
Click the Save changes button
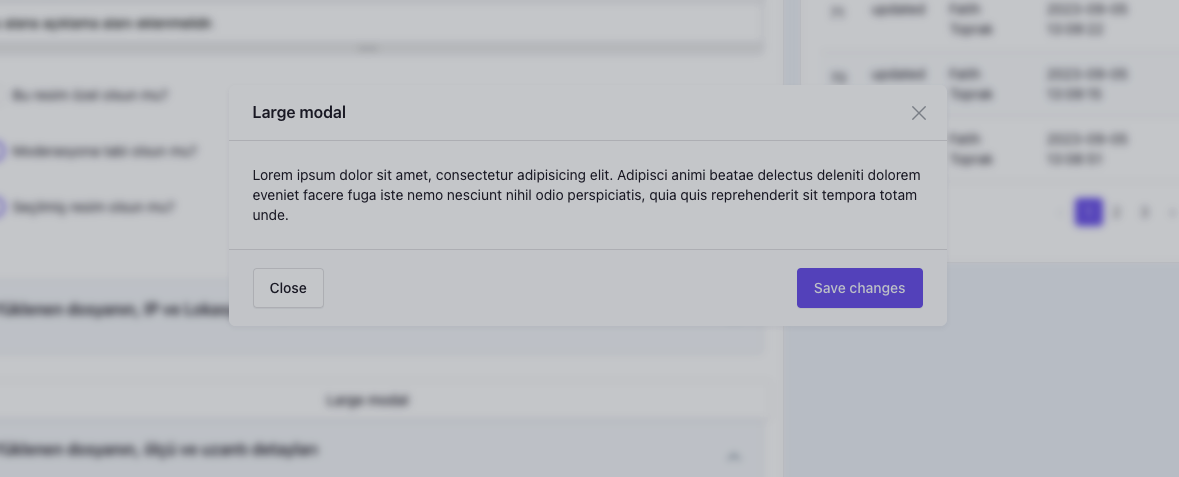859,288
